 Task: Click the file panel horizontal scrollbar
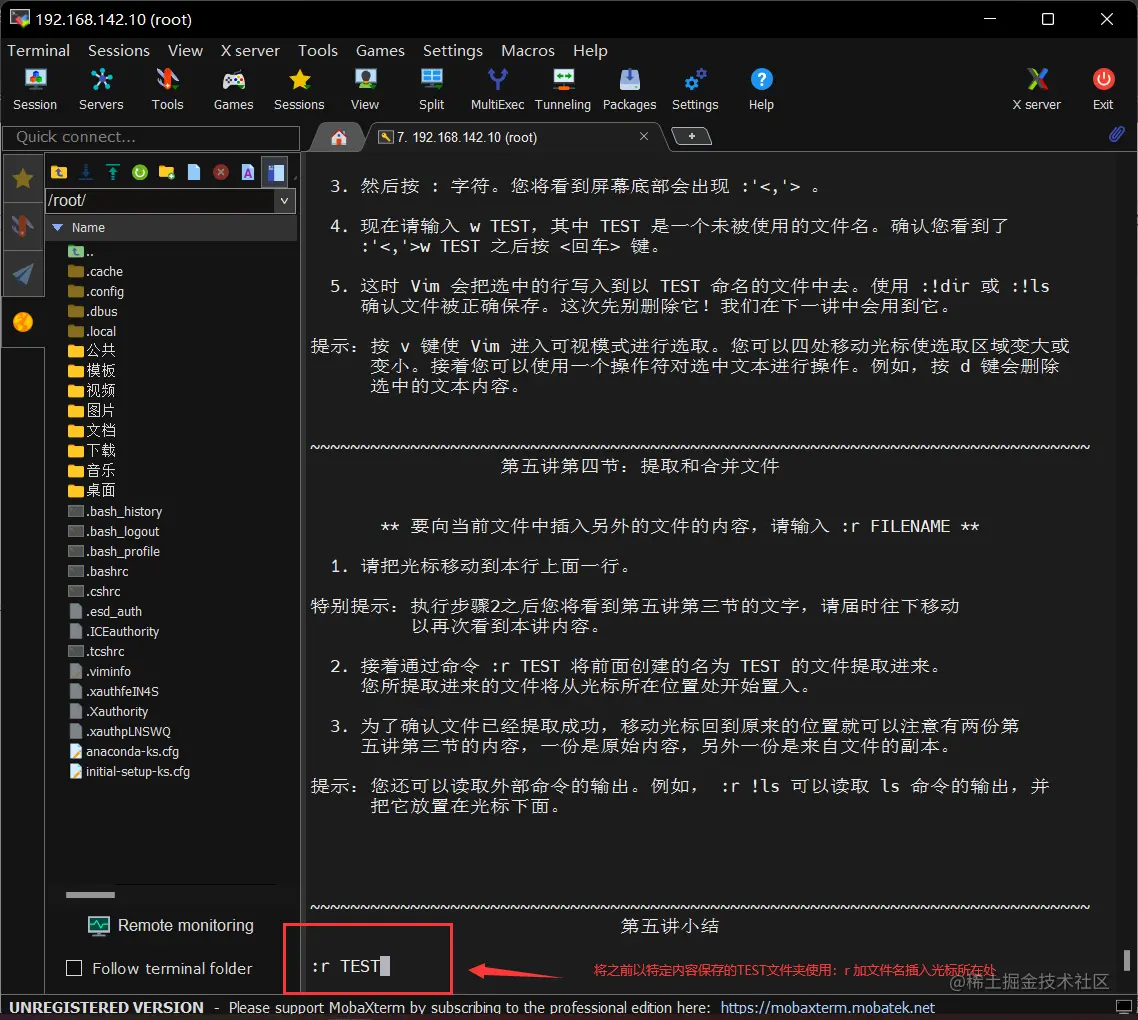click(x=90, y=894)
